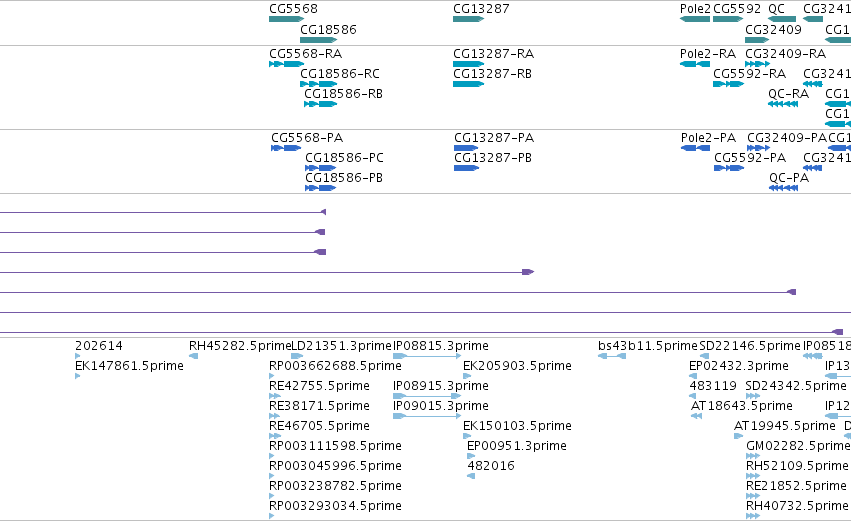Select the bs43b11.5prime EST label
This screenshot has width=851, height=521.
(x=647, y=346)
